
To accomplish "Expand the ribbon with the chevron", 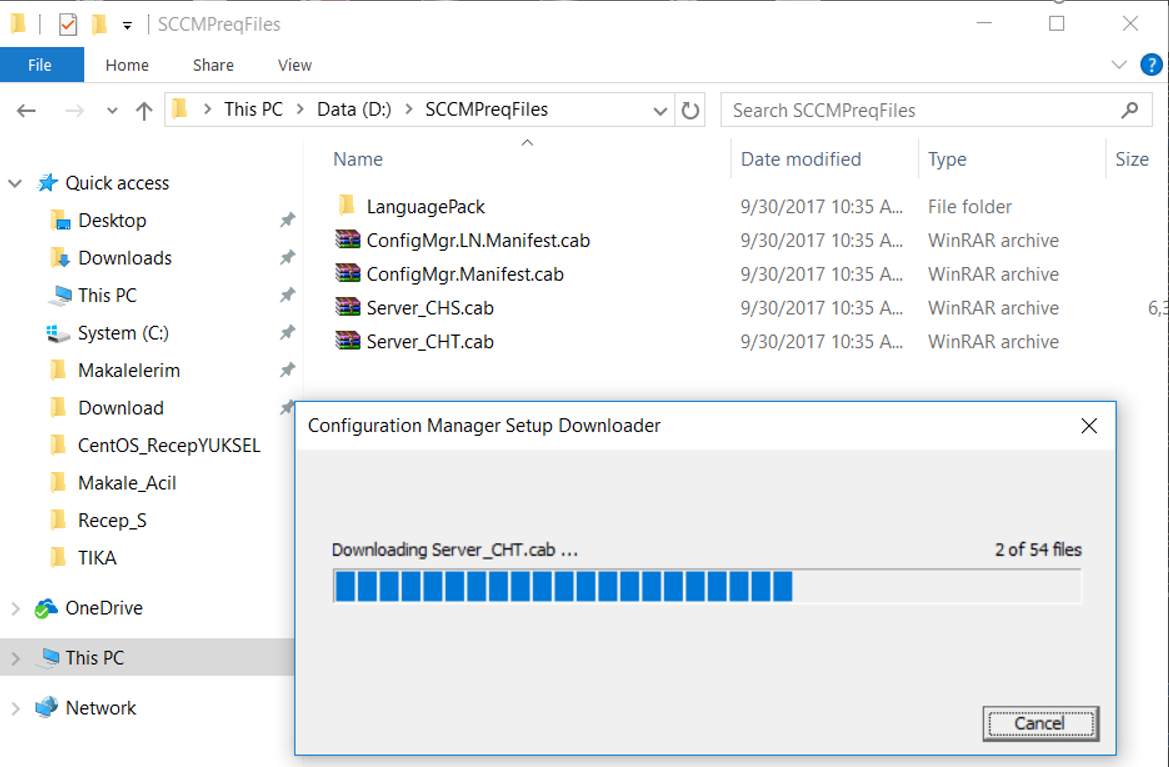I will [1118, 65].
